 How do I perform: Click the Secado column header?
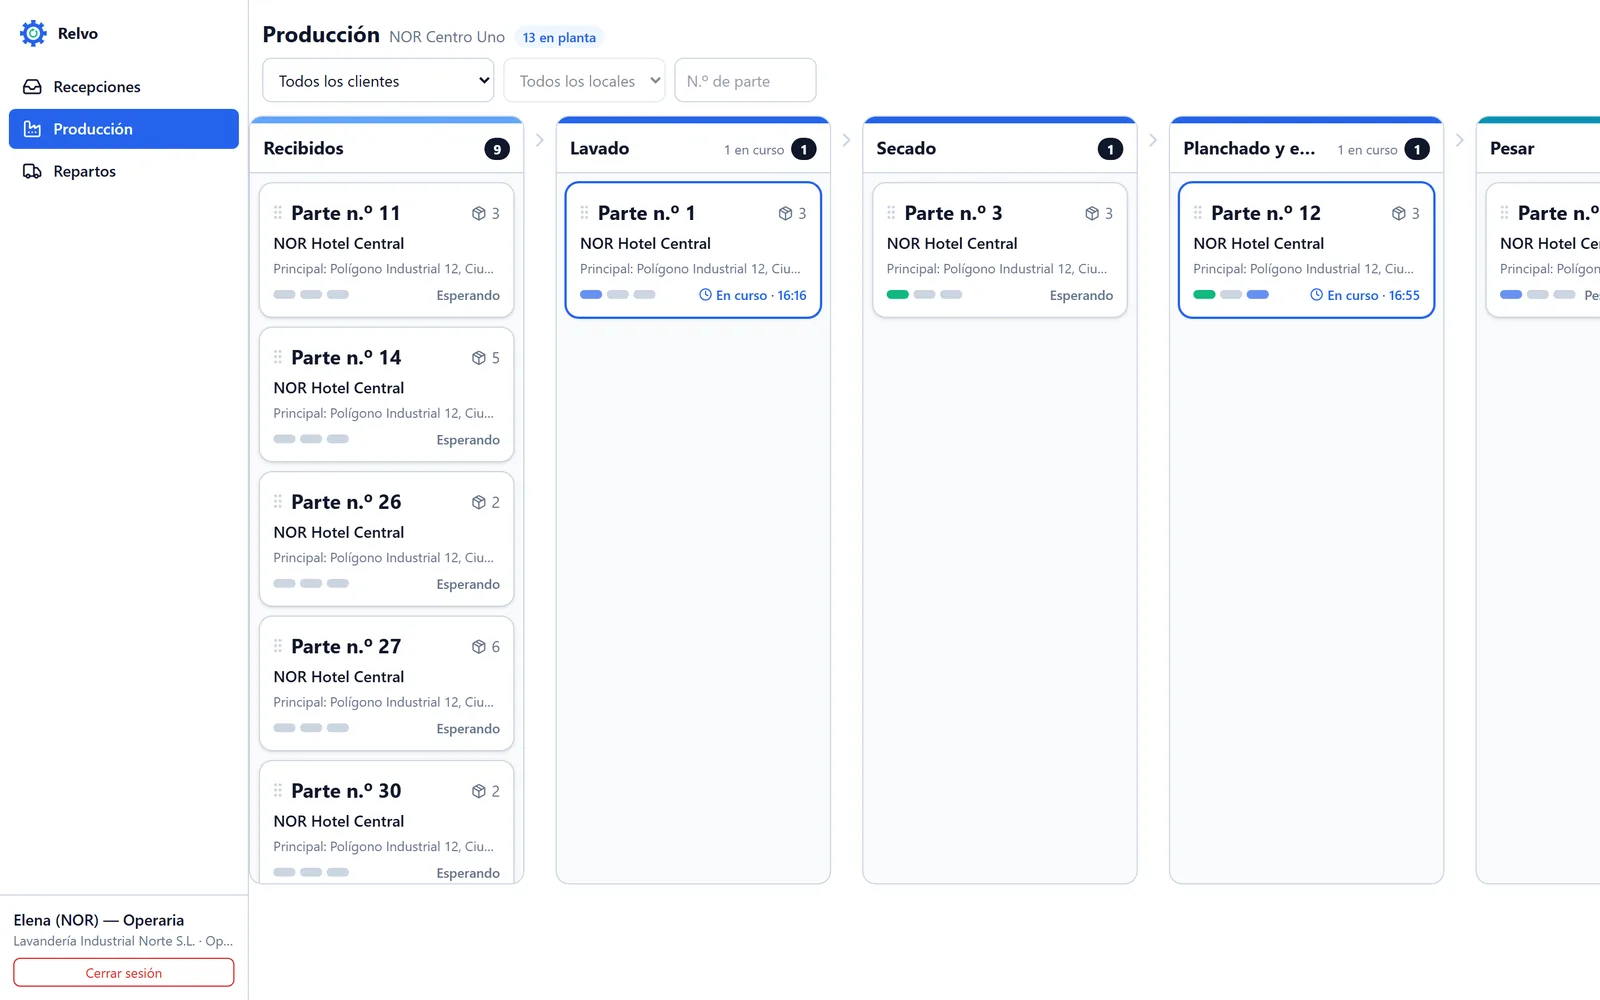pyautogui.click(x=1000, y=148)
